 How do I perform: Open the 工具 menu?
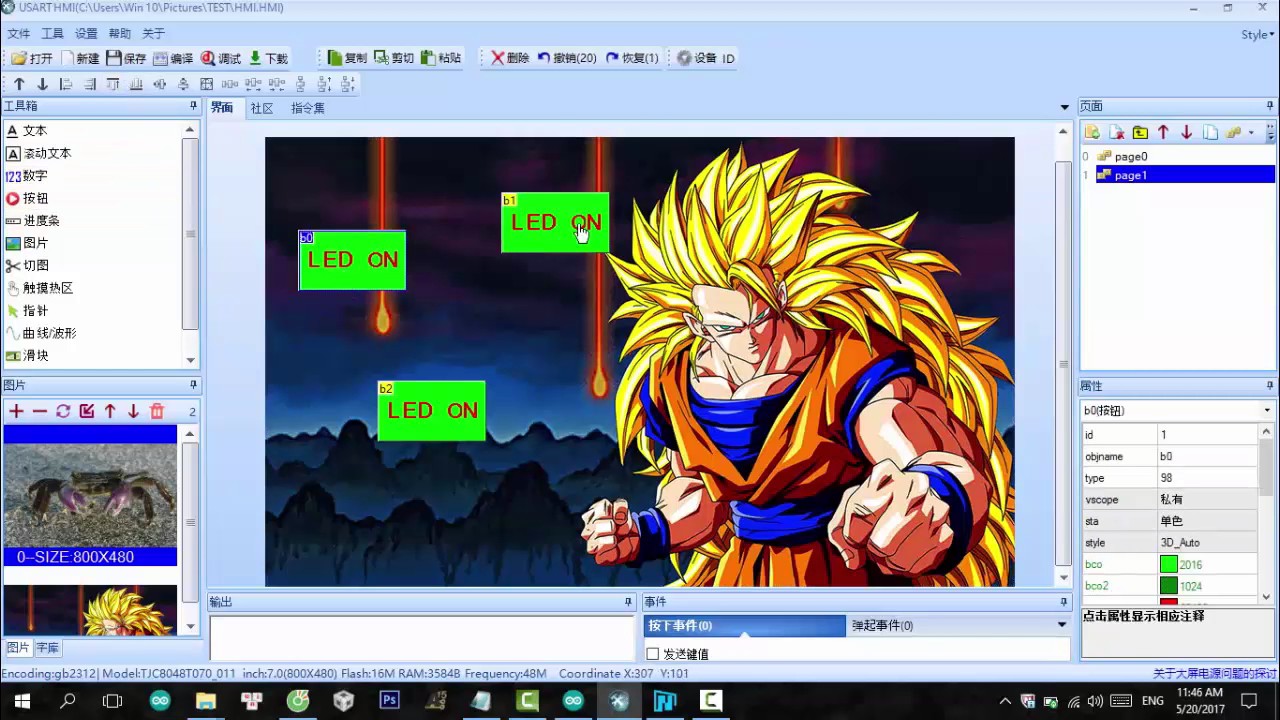coord(52,34)
